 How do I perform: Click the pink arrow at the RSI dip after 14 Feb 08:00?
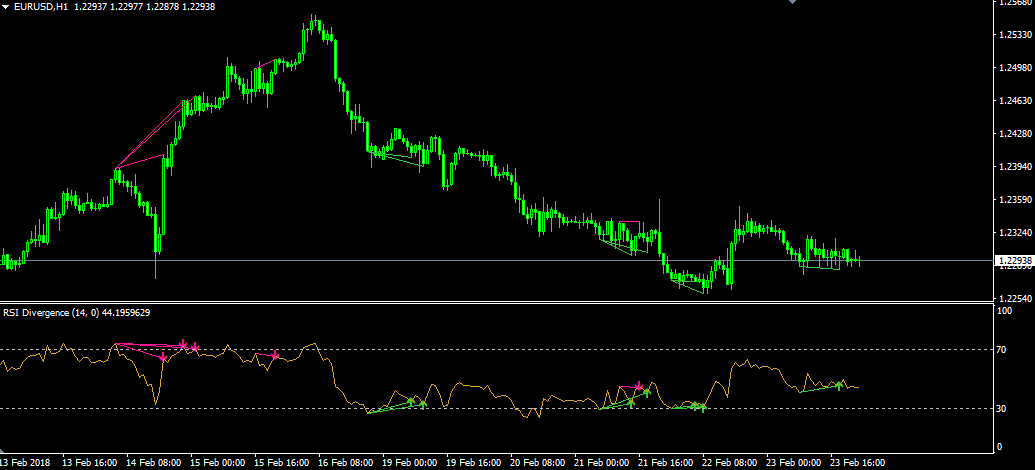(163, 356)
